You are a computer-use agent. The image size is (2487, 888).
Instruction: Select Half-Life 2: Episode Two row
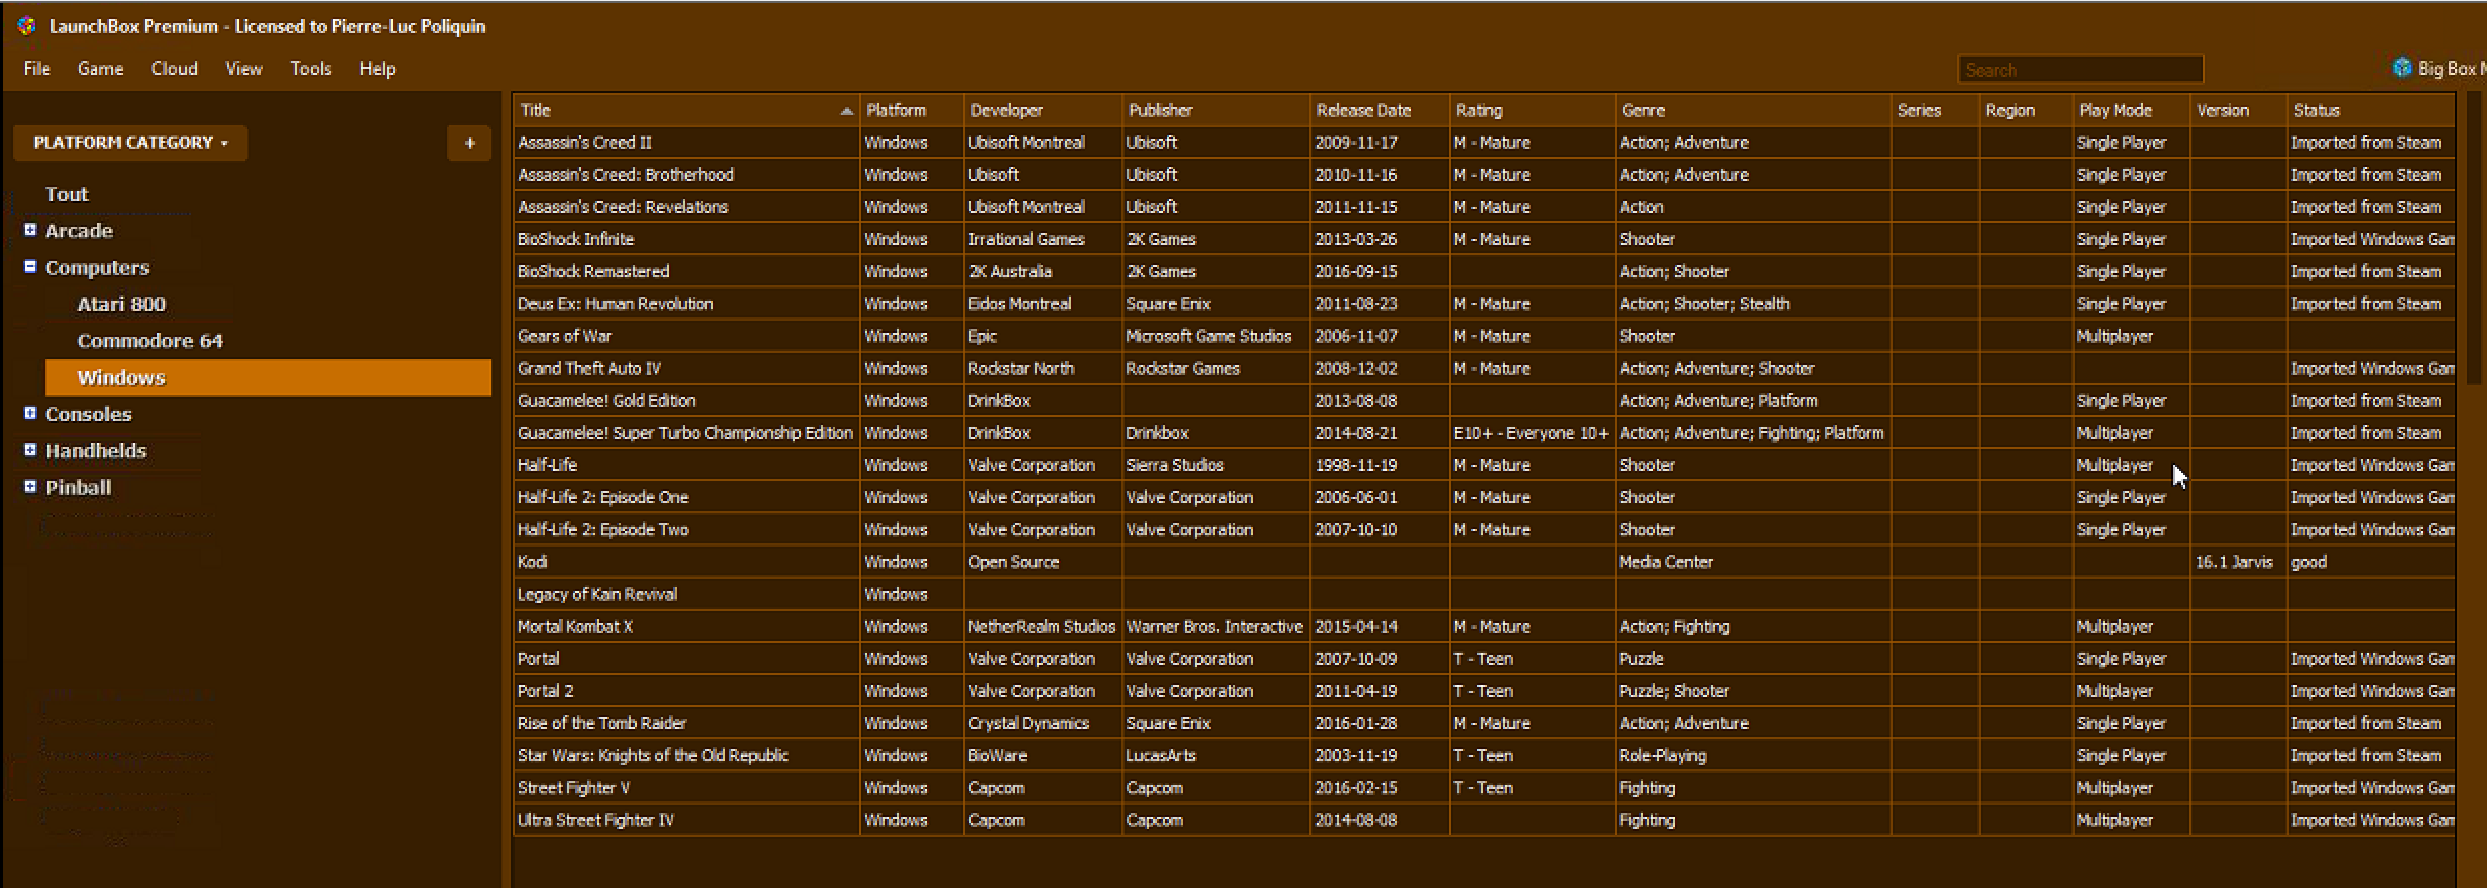click(x=1484, y=529)
